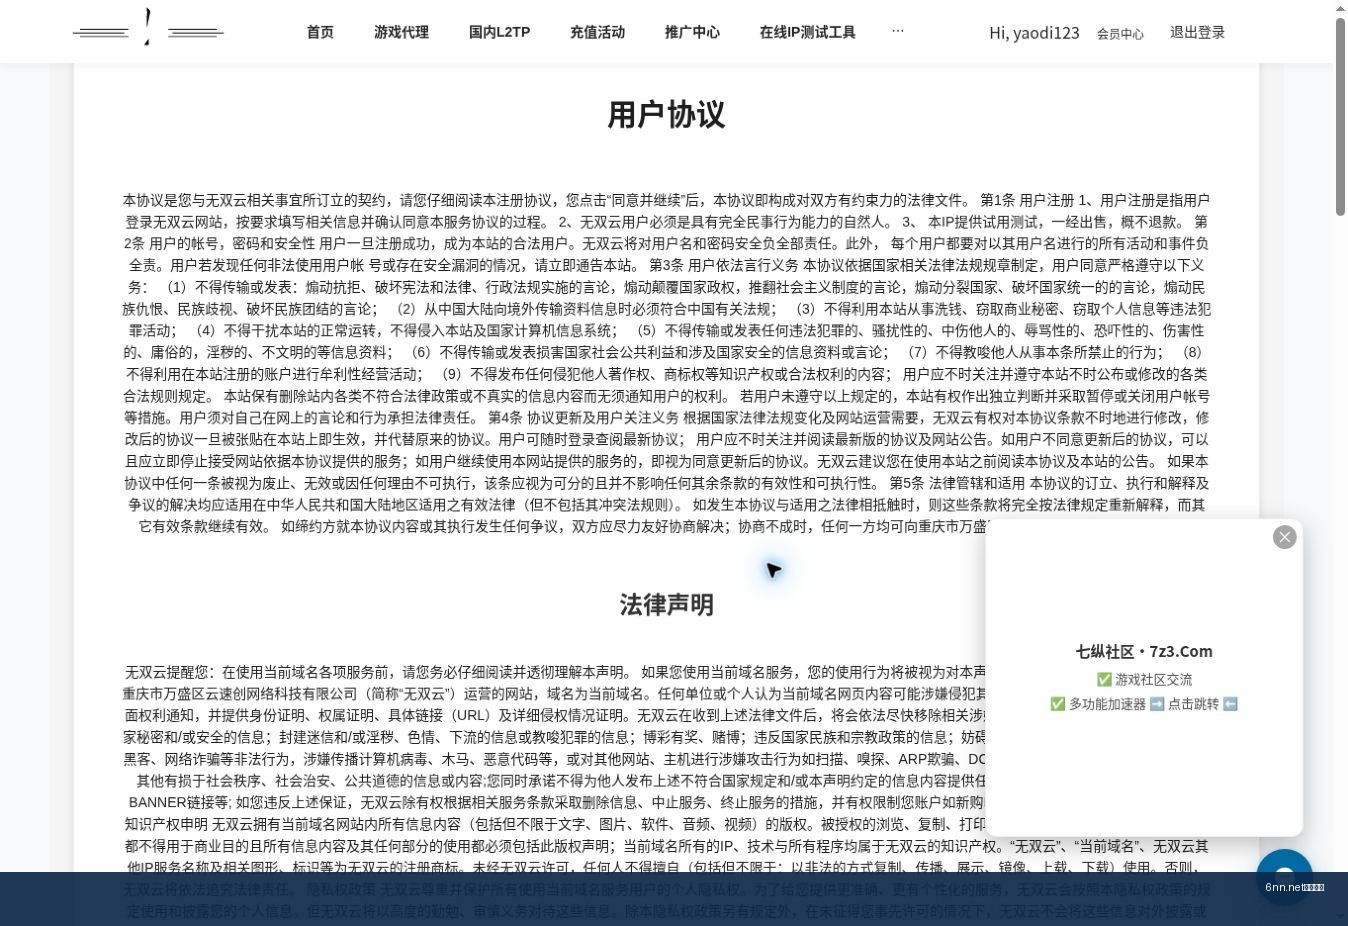This screenshot has height=926, width=1348.
Task: Open 国内L2TP menu item
Action: tap(499, 32)
